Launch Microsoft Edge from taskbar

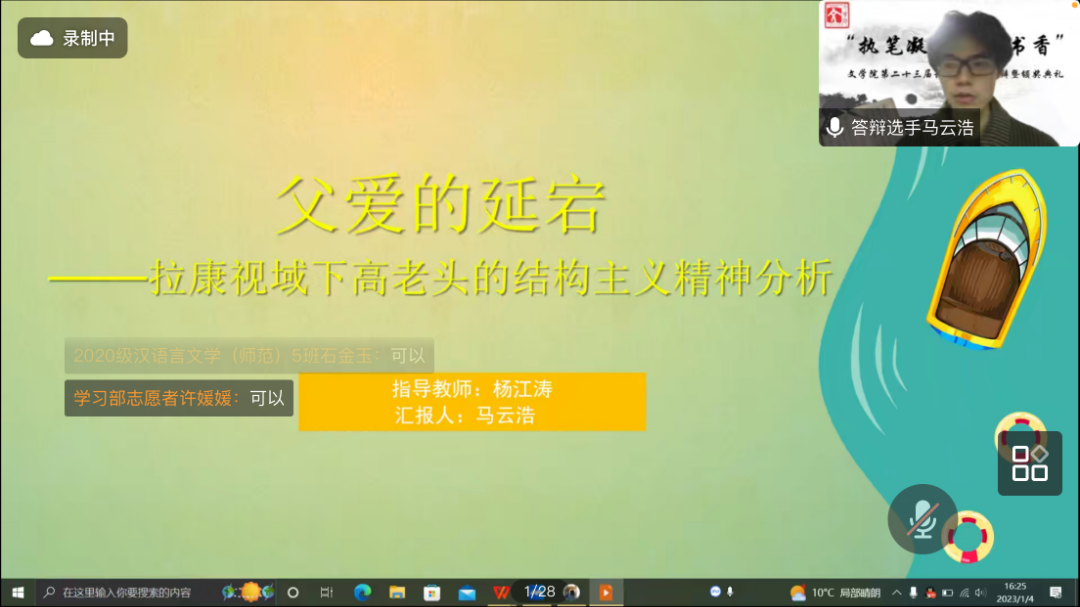pos(362,592)
